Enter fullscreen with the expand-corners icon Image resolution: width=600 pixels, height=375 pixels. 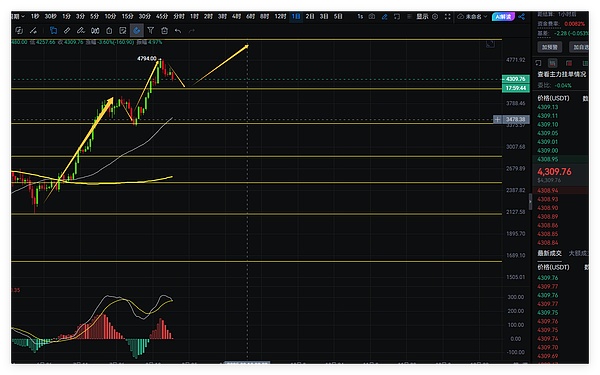pos(447,16)
